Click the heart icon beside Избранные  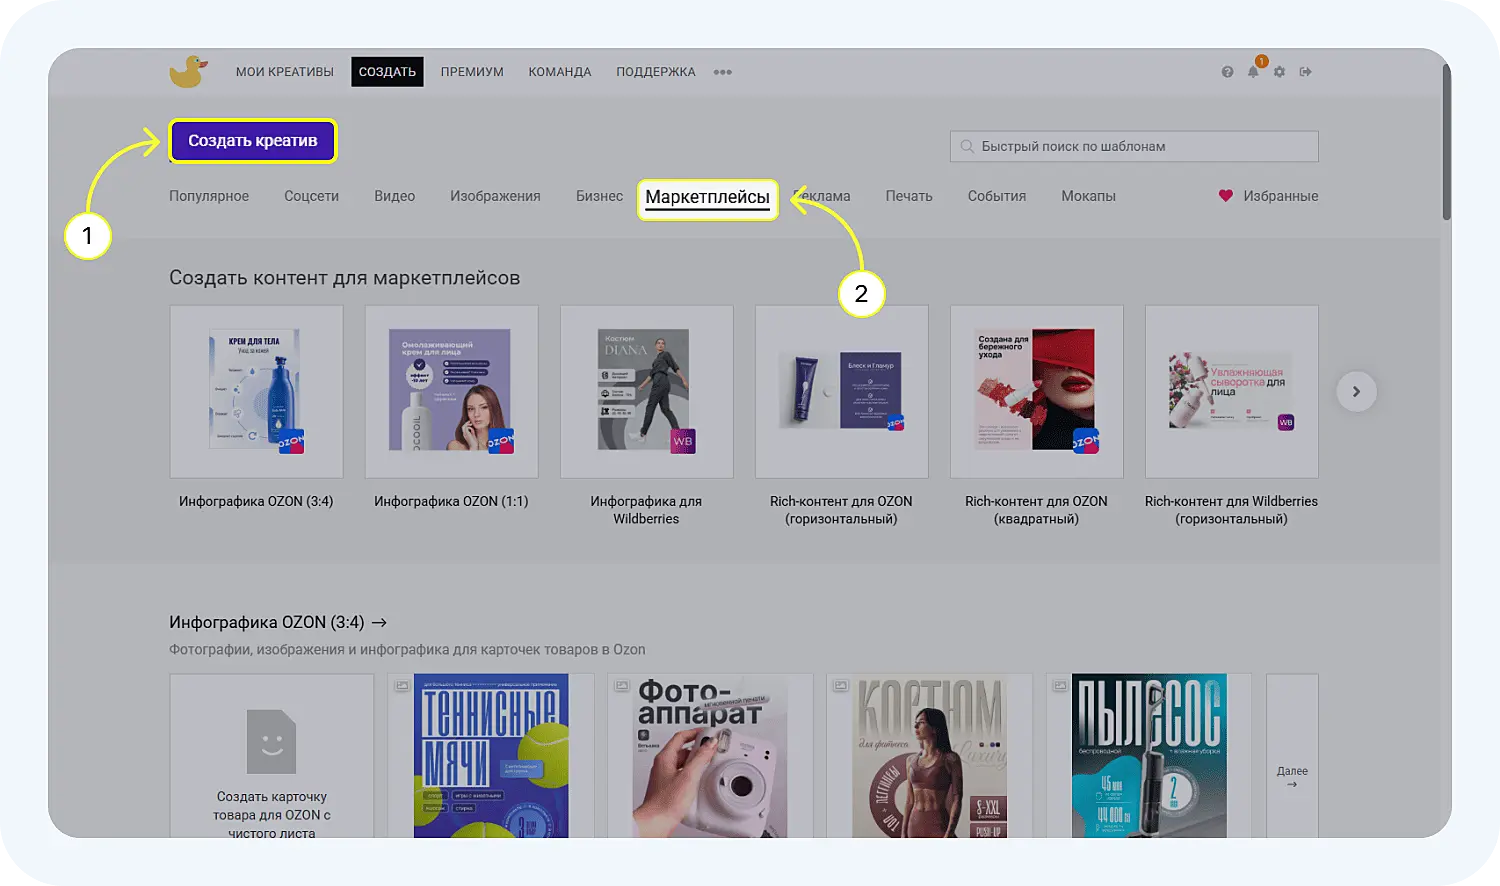click(x=1225, y=196)
